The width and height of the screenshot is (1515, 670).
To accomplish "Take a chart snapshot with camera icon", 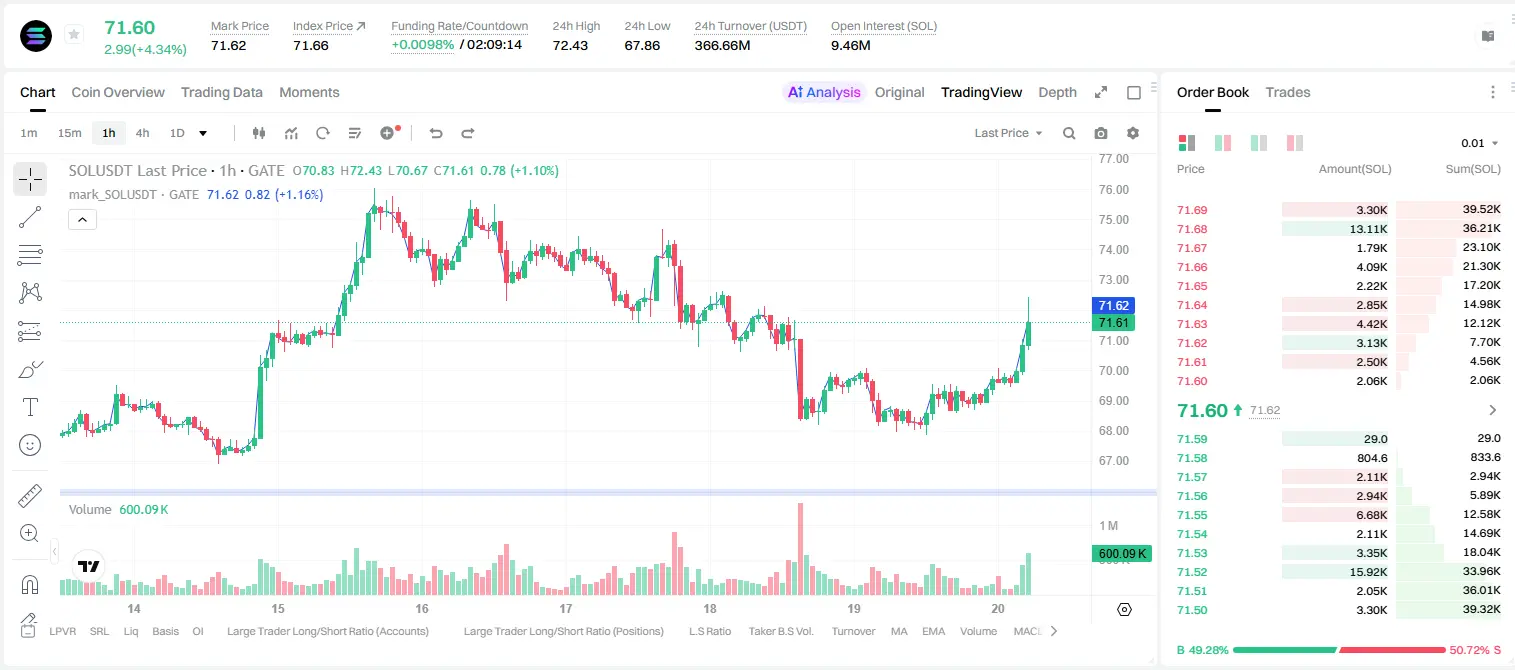I will [x=1101, y=133].
